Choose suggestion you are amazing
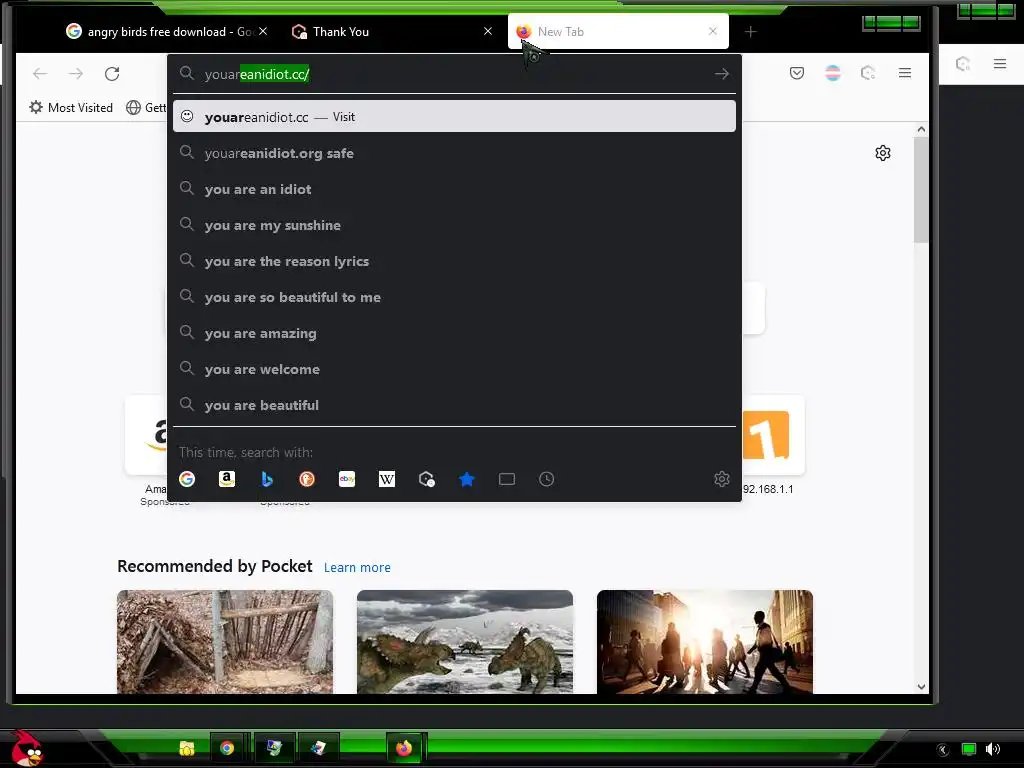Screen dimensions: 1024x768 [x=454, y=333]
